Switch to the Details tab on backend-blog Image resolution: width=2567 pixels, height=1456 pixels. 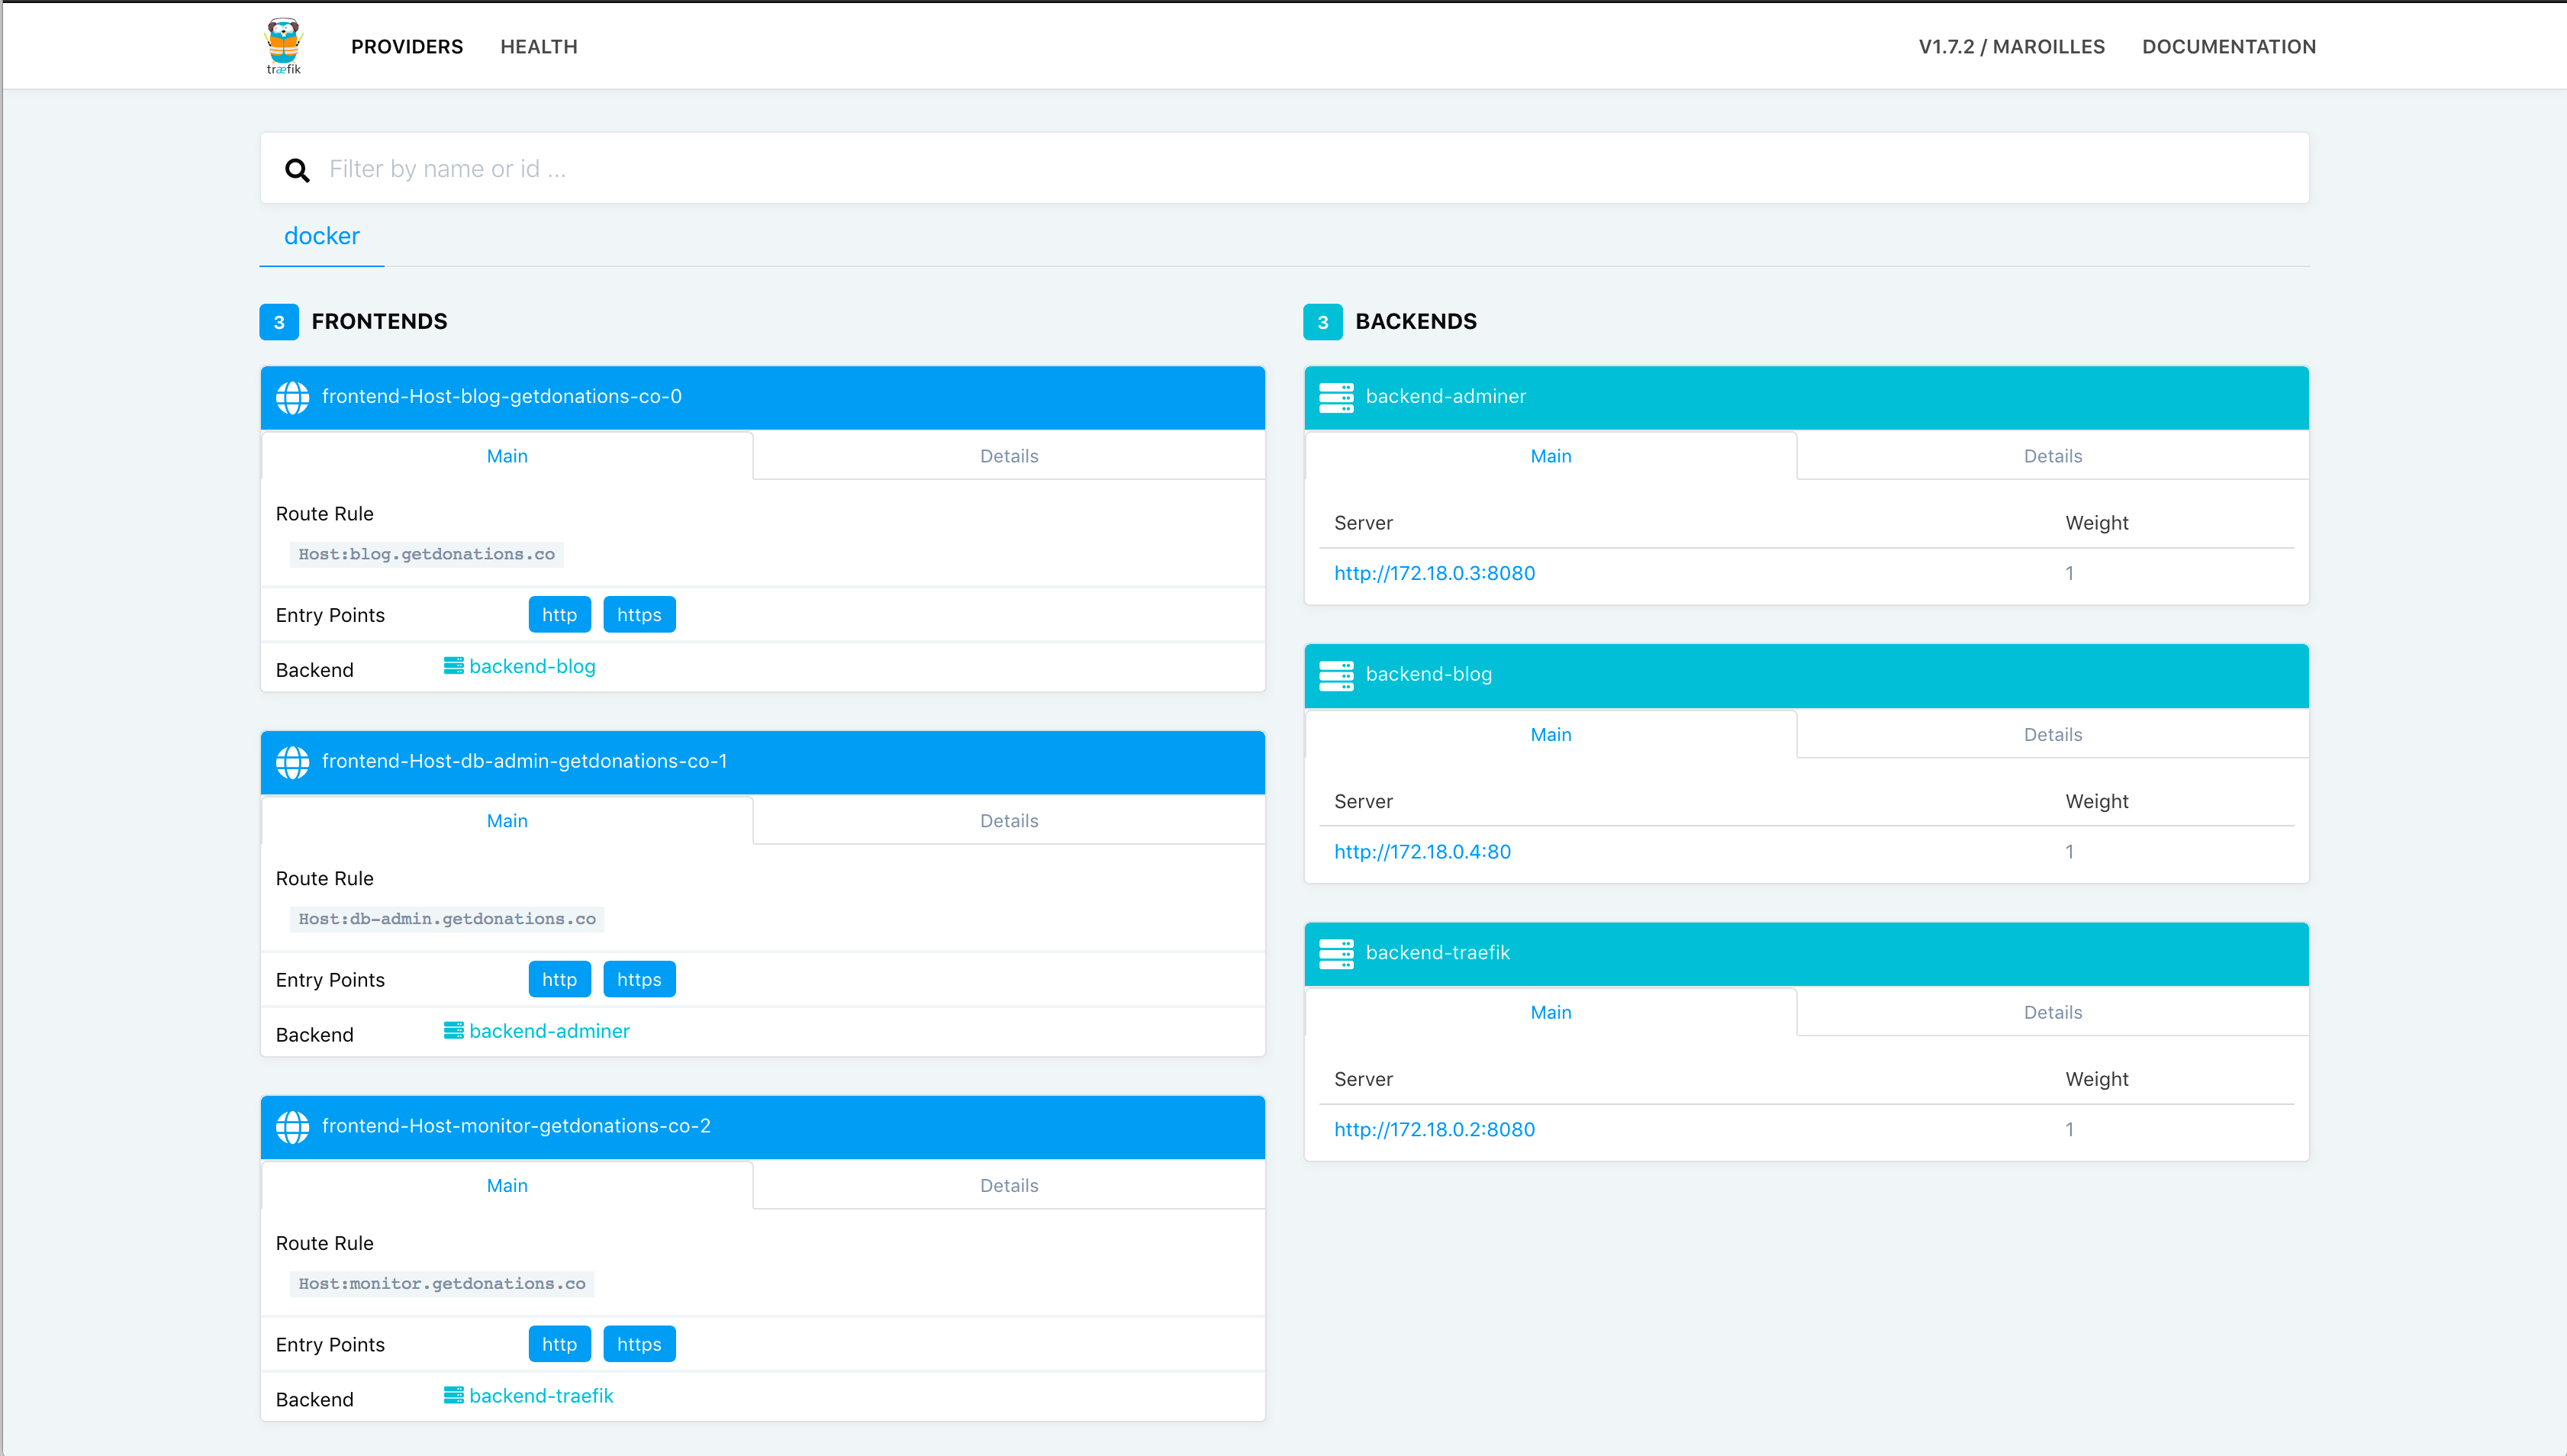(2052, 733)
